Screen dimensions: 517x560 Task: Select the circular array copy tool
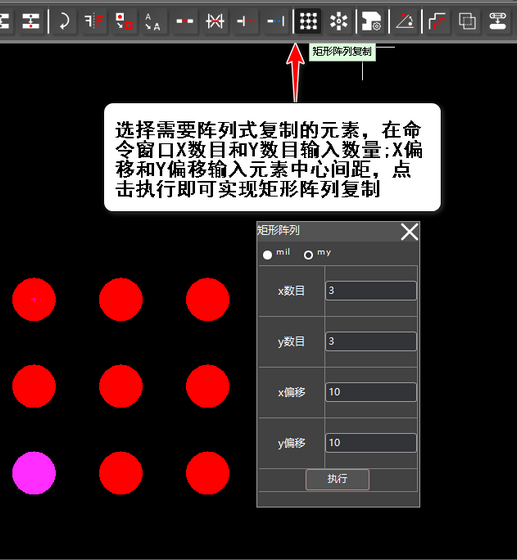pyautogui.click(x=338, y=21)
